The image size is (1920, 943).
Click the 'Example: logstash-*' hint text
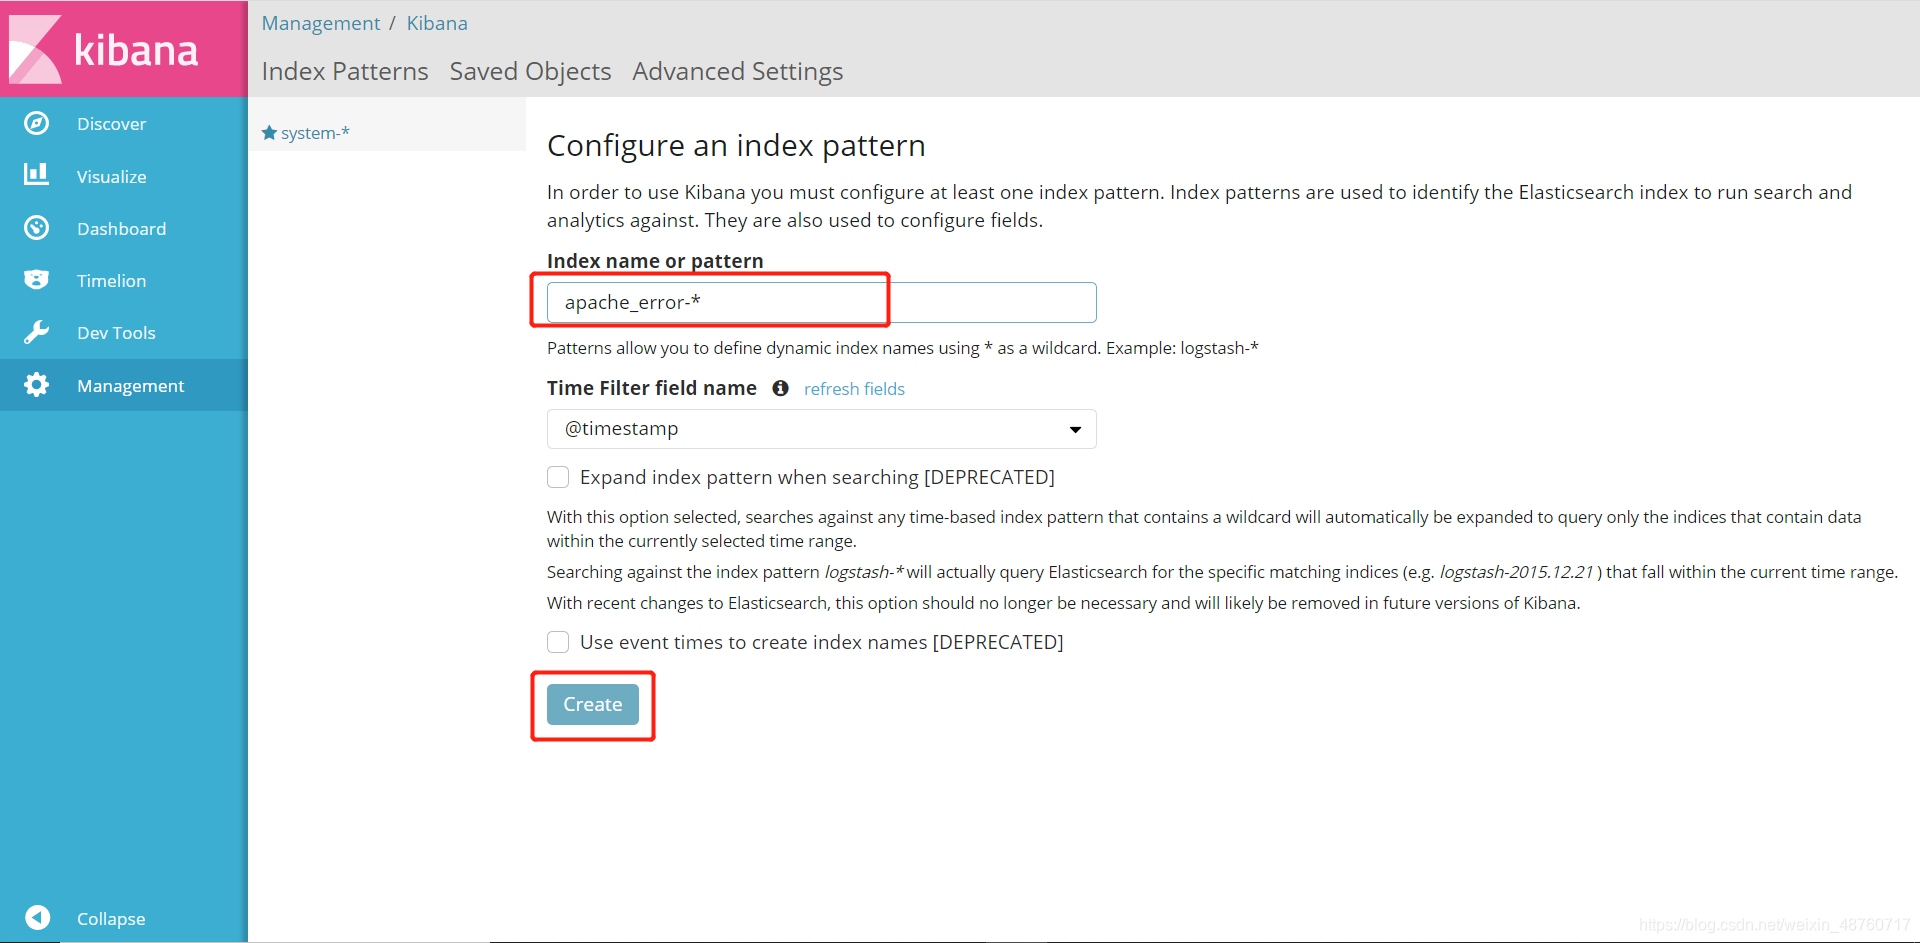1182,348
